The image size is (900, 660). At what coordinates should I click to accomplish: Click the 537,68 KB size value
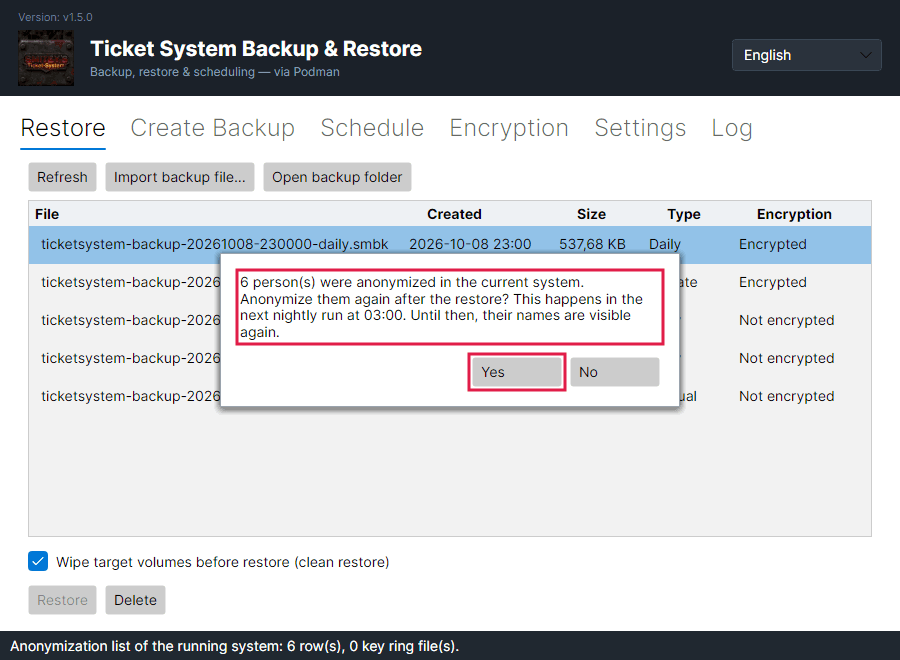click(592, 244)
